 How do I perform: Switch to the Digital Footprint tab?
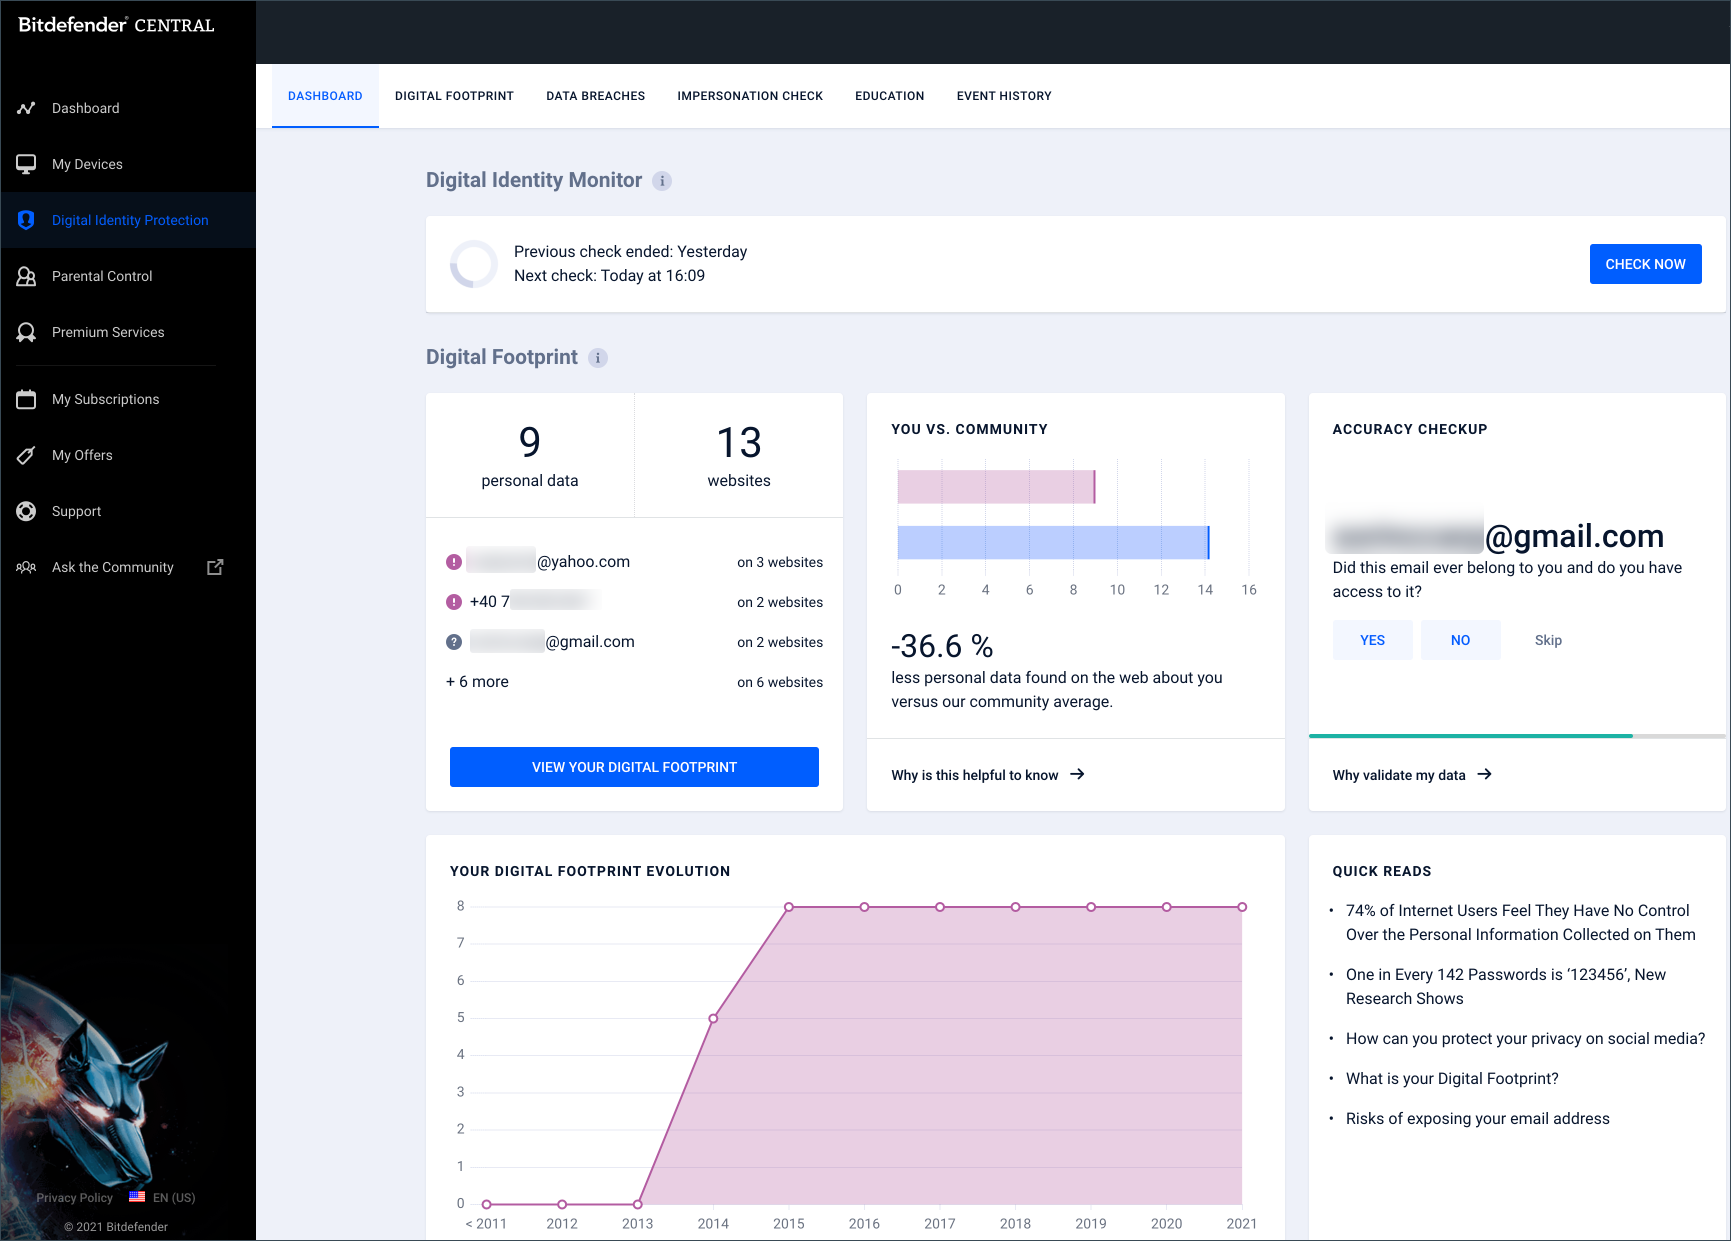454,96
